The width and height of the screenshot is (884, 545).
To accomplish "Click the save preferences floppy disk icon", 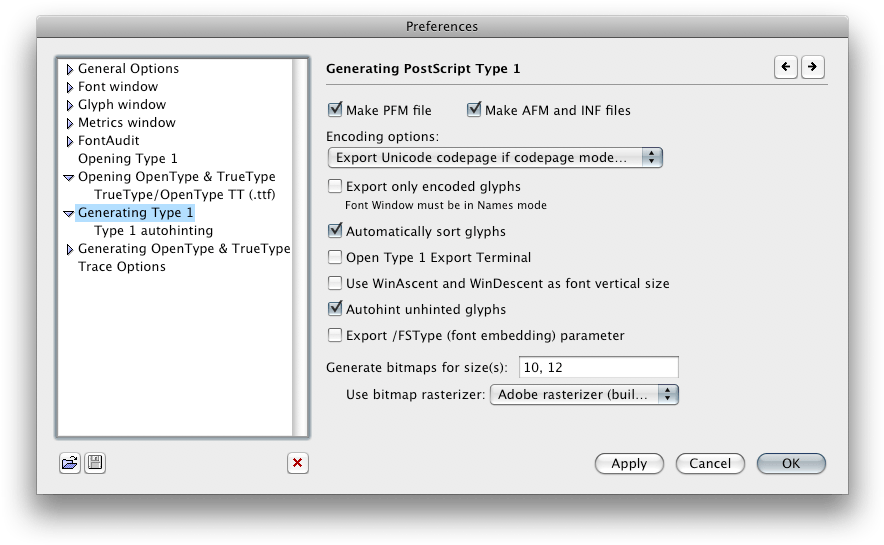I will [x=95, y=463].
